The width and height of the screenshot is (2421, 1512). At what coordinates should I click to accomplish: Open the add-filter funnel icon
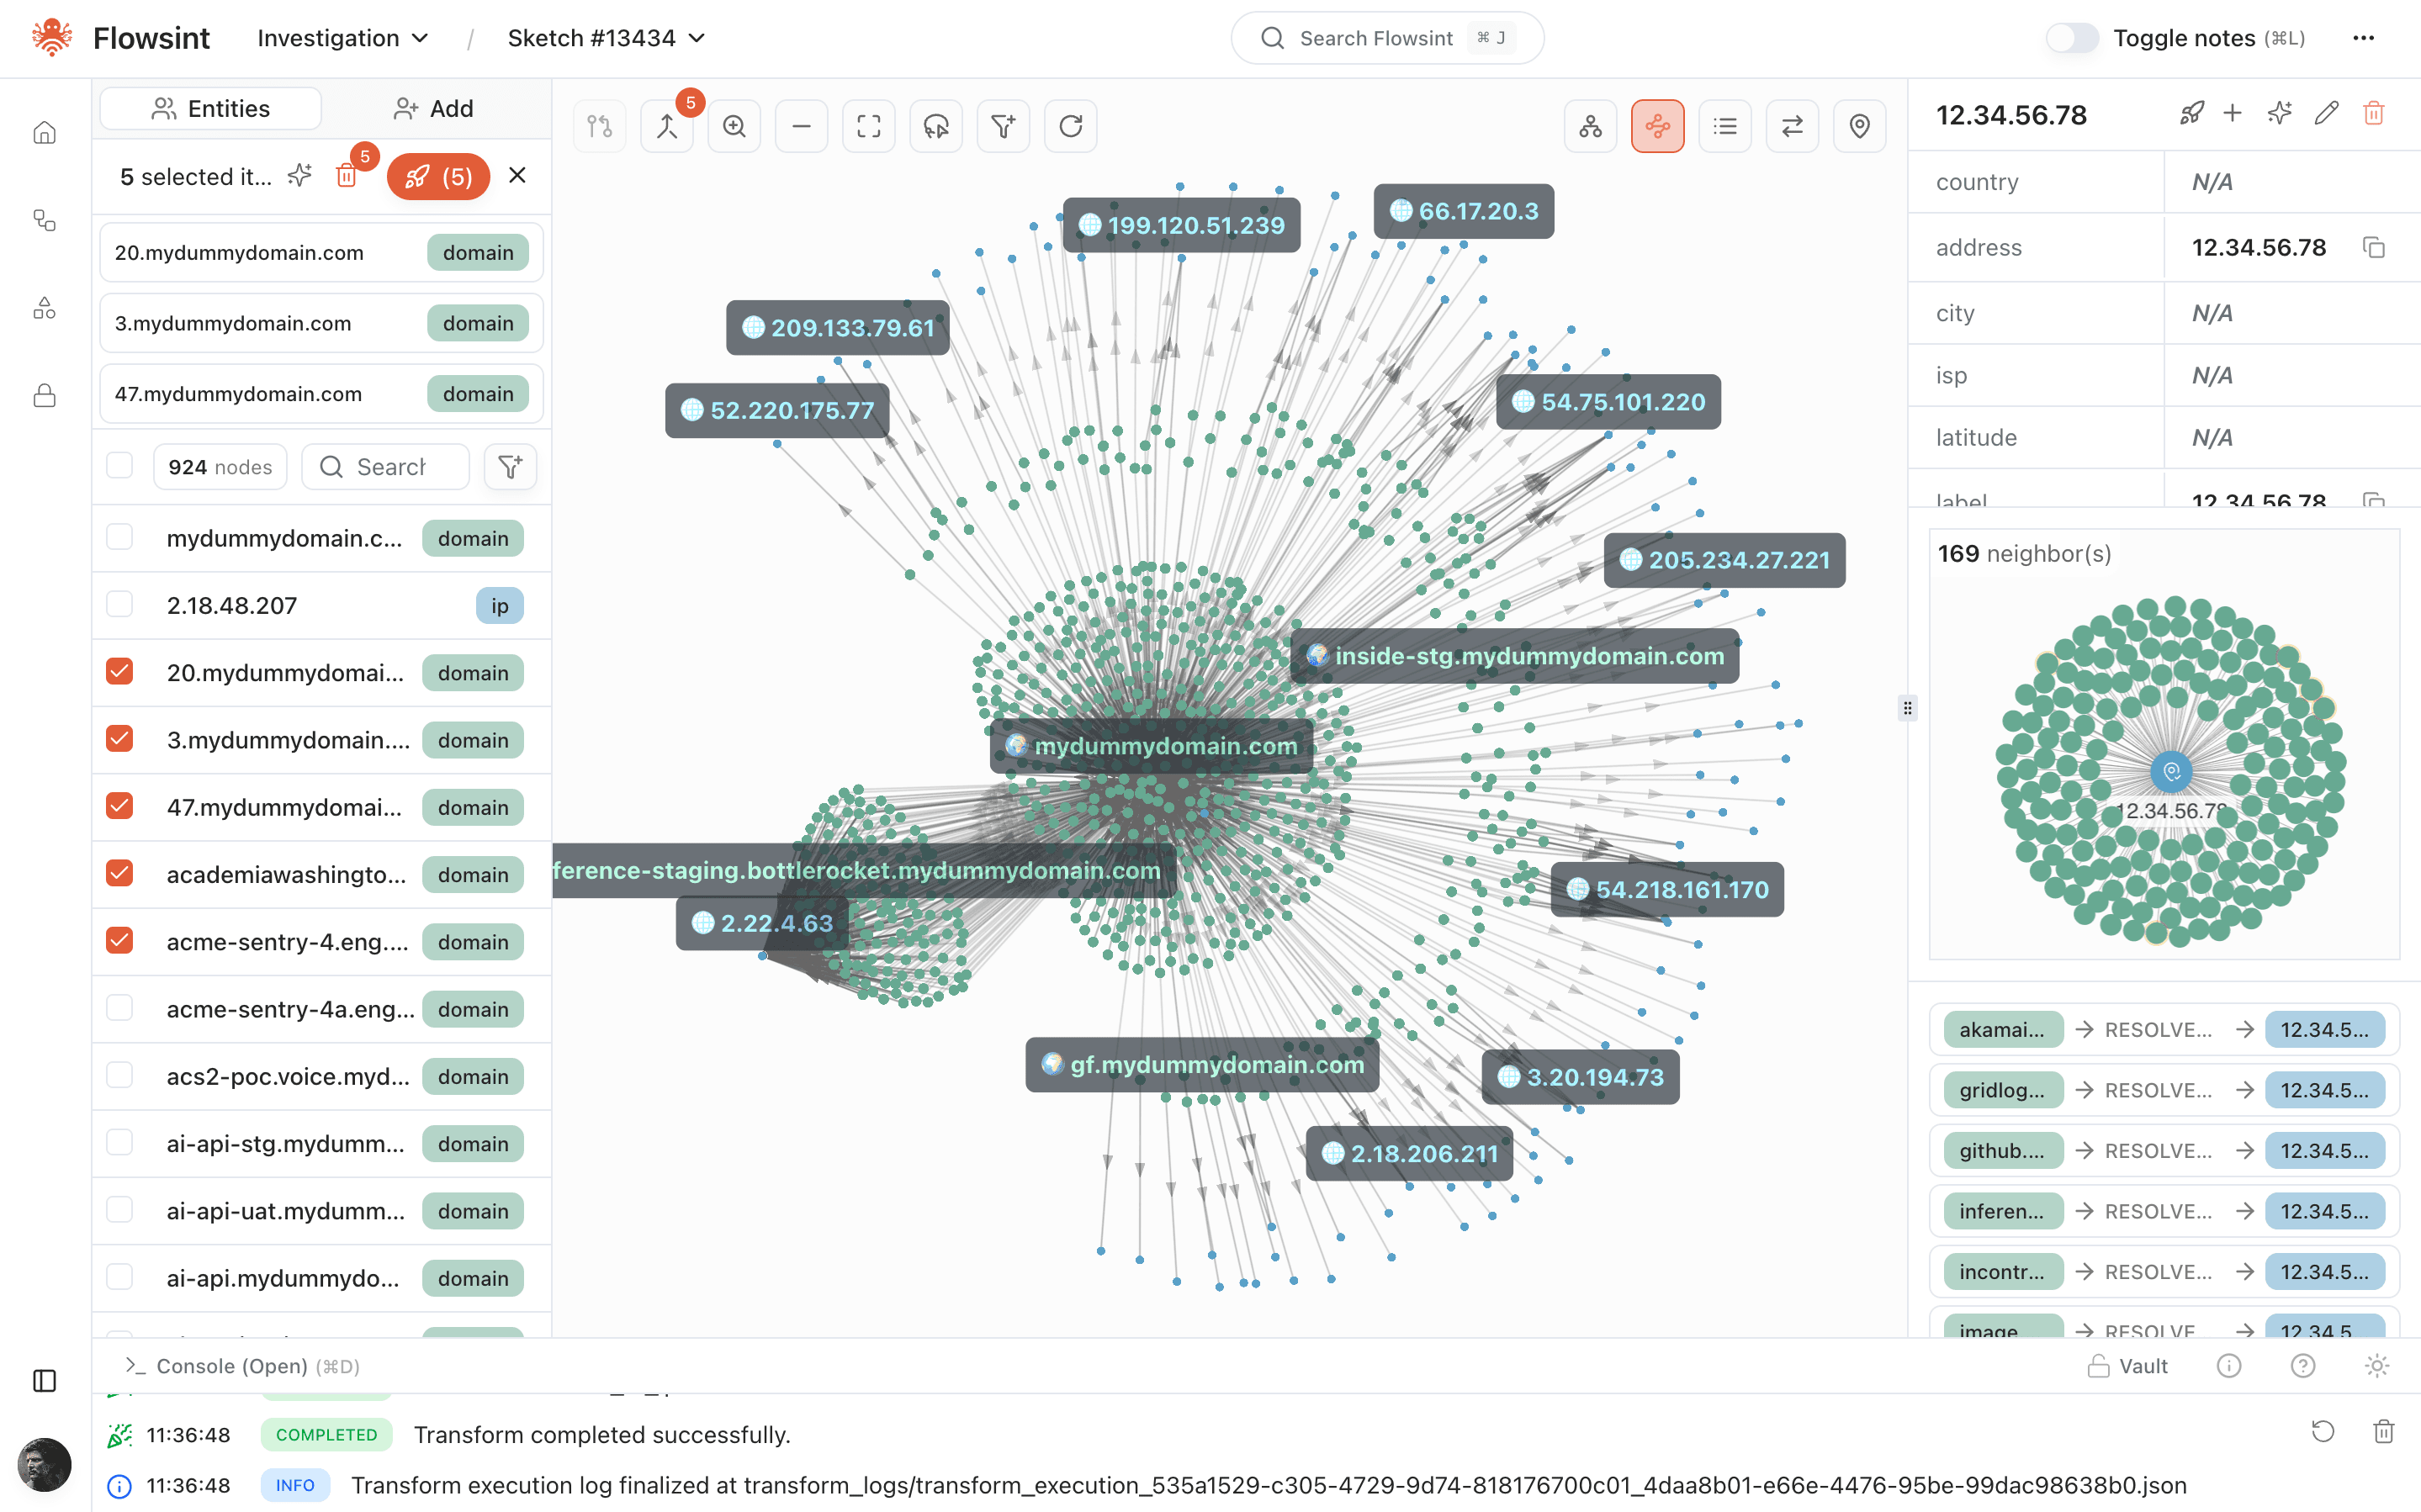click(1003, 126)
